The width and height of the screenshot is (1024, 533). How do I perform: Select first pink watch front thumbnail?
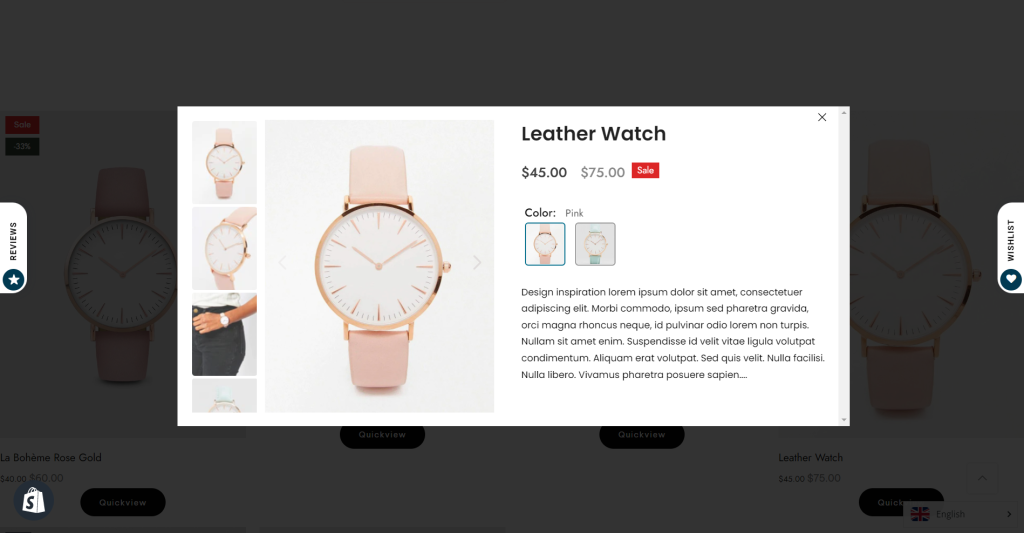(x=224, y=162)
